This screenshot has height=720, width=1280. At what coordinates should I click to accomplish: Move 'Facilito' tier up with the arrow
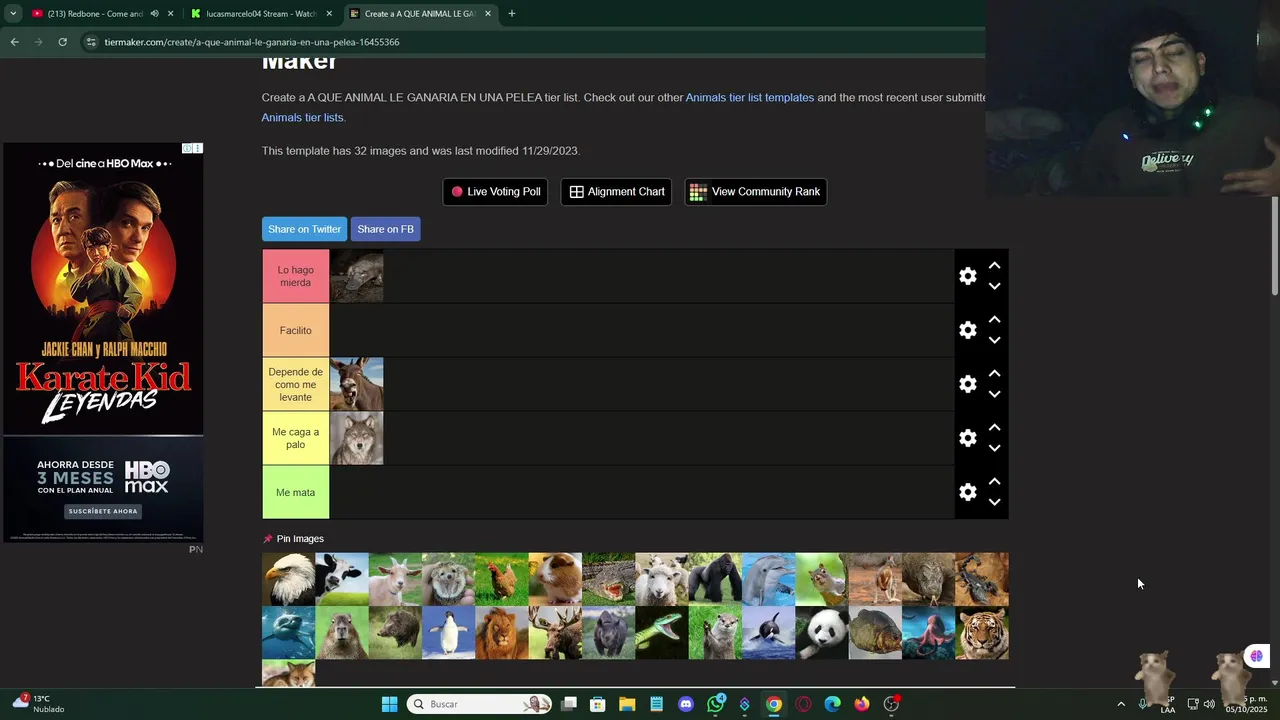tap(994, 320)
